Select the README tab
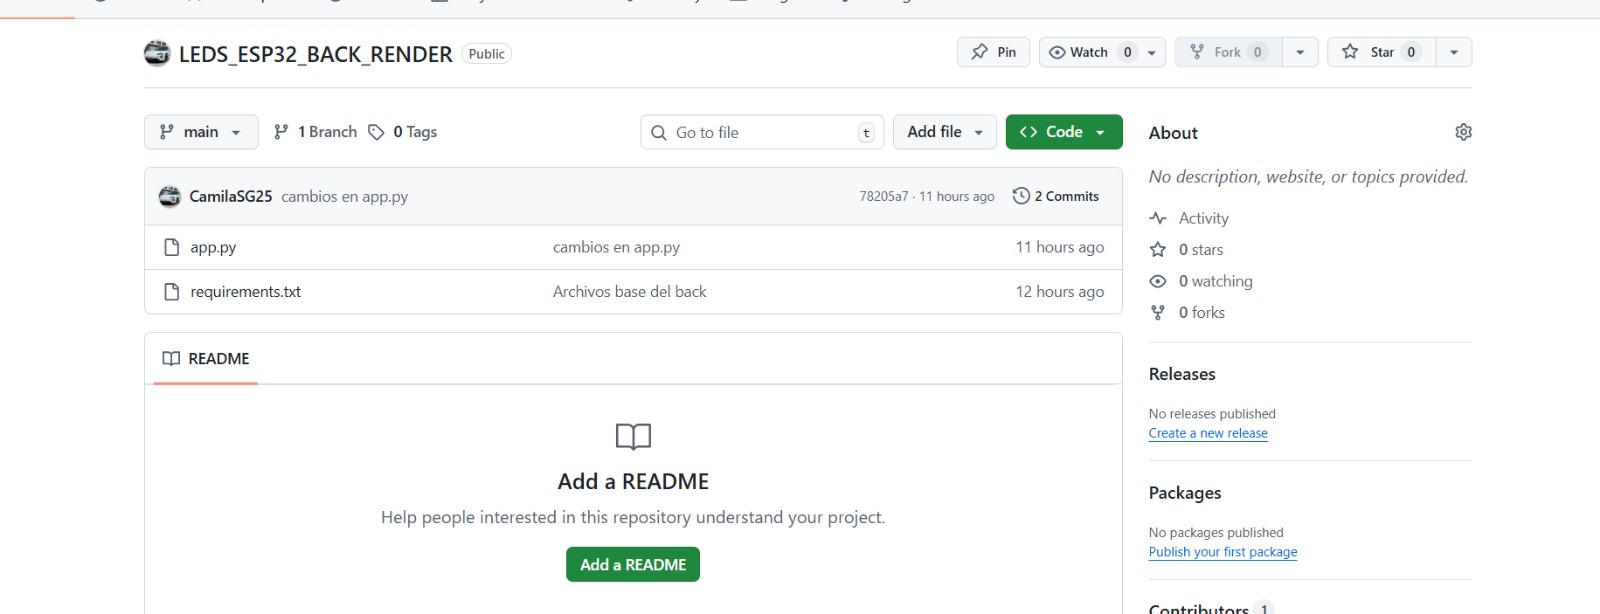Viewport: 1600px width, 614px height. pos(207,359)
